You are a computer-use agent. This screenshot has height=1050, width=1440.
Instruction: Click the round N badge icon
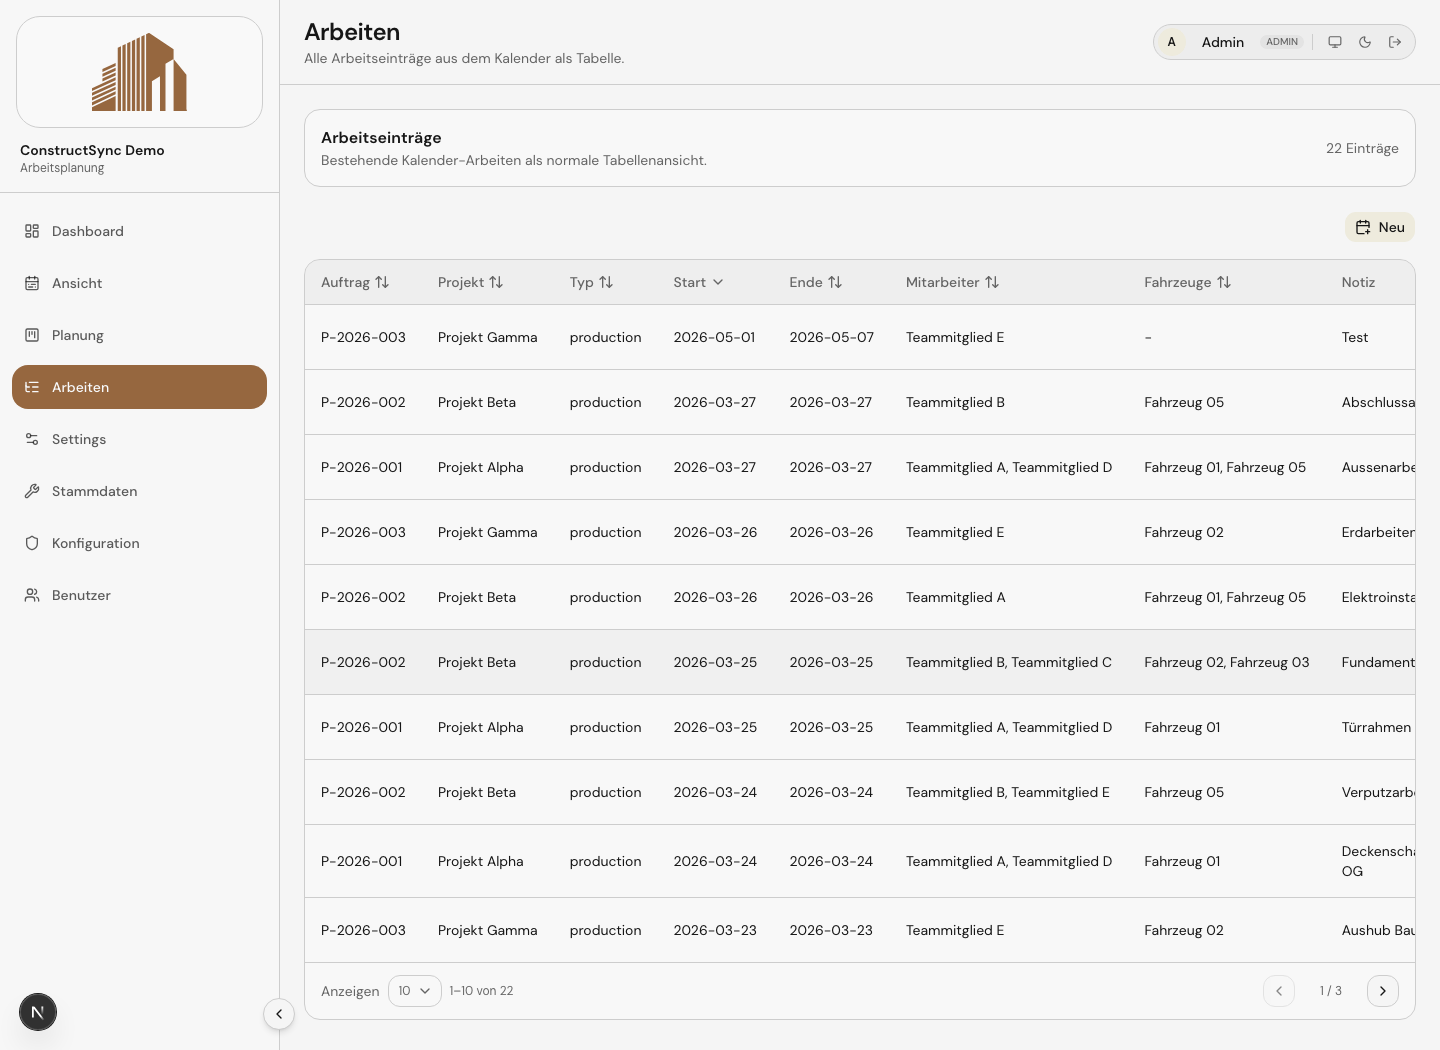38,1012
